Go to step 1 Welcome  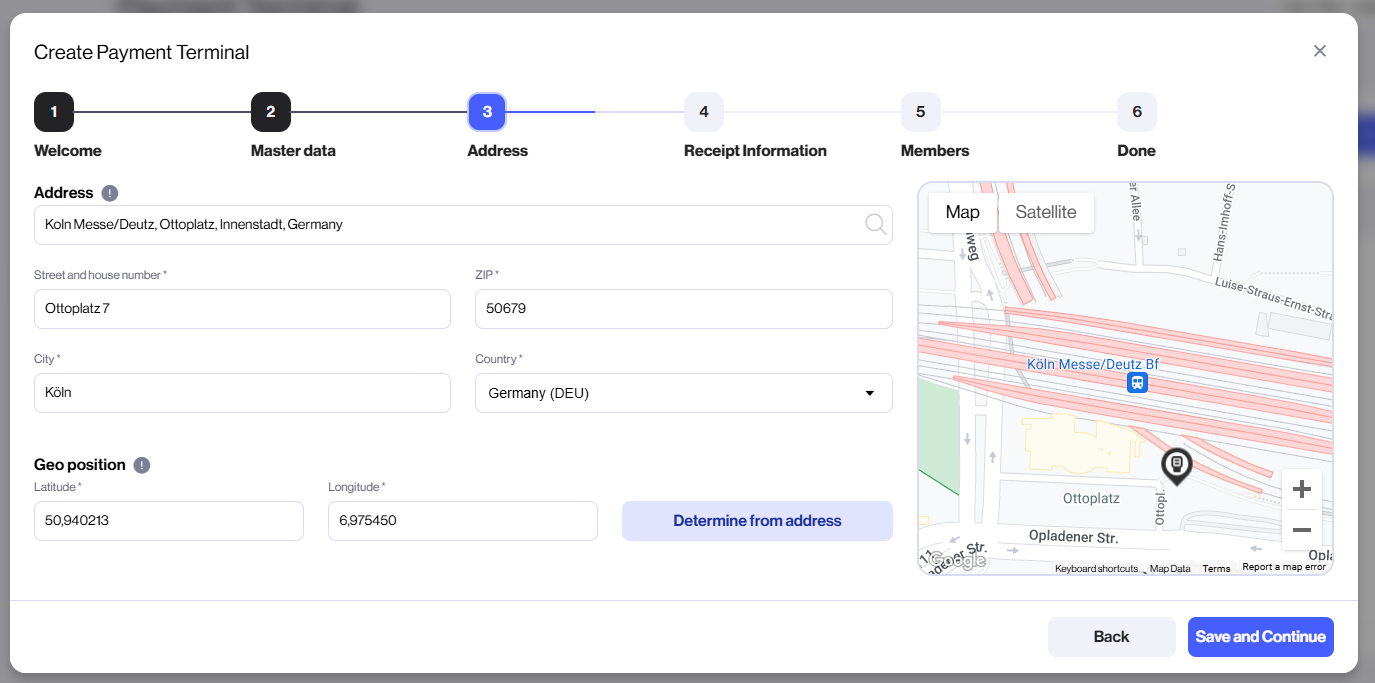(x=54, y=112)
